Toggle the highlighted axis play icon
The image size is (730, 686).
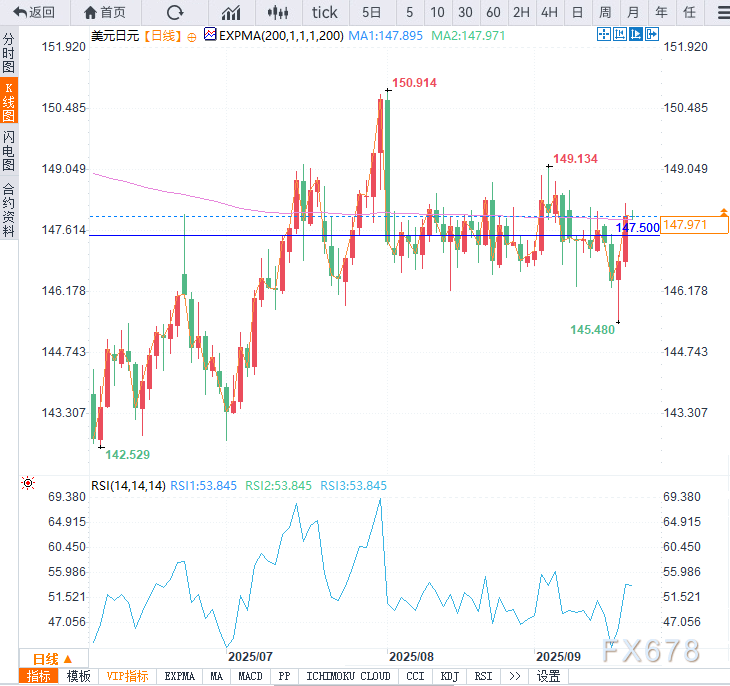pos(635,34)
